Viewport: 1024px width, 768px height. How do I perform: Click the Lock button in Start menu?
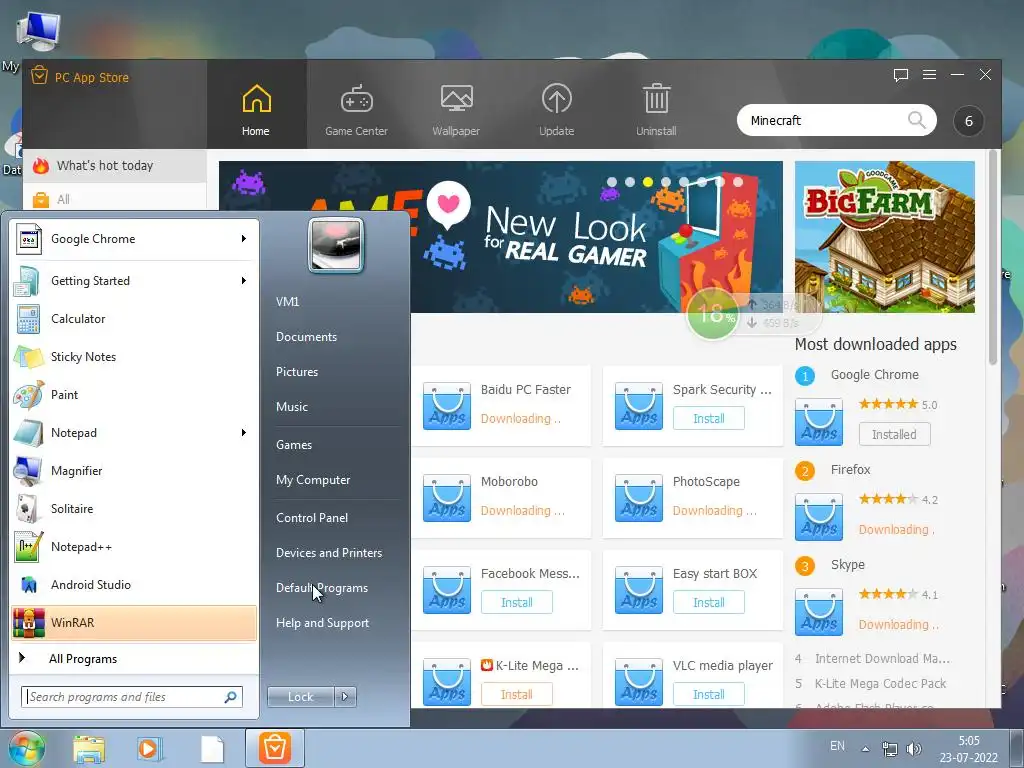pos(300,697)
